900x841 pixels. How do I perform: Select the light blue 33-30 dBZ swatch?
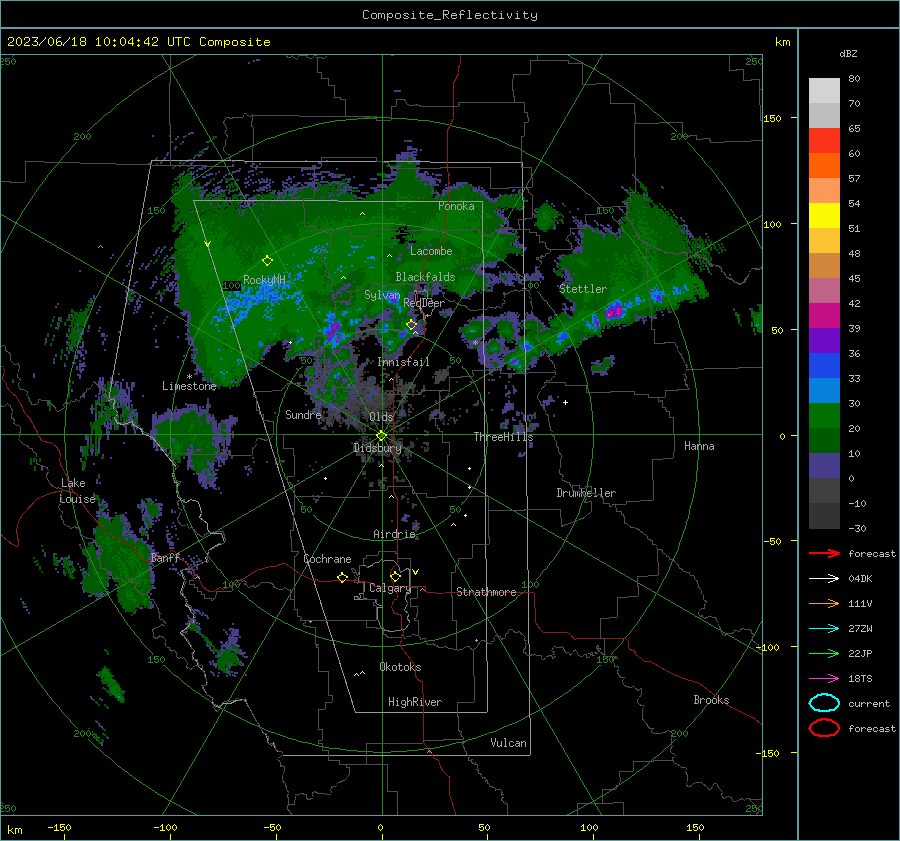pyautogui.click(x=824, y=390)
